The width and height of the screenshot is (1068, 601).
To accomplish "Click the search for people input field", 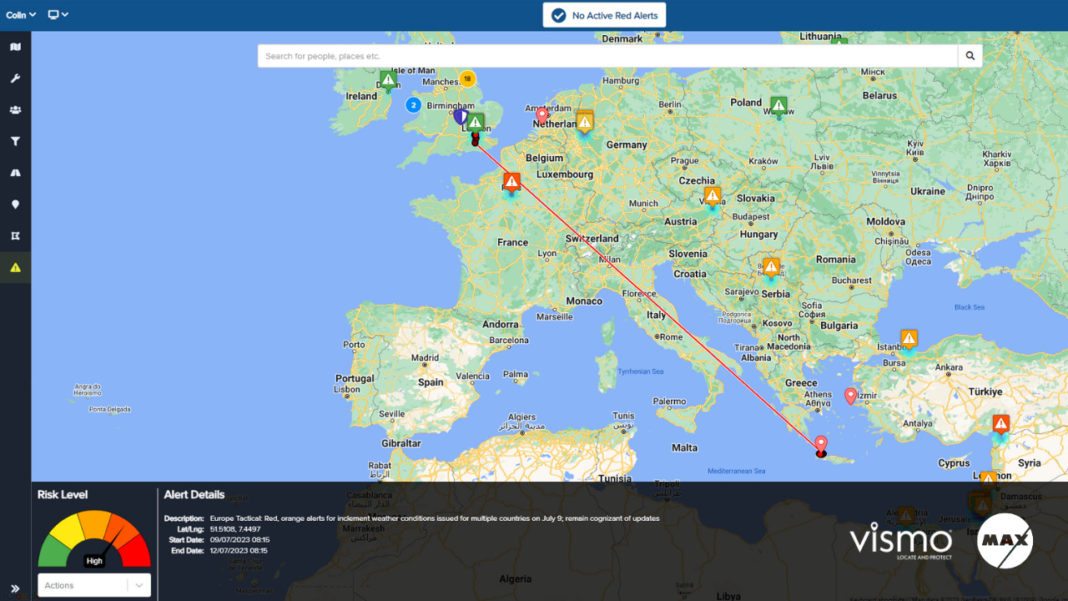I will coord(600,56).
